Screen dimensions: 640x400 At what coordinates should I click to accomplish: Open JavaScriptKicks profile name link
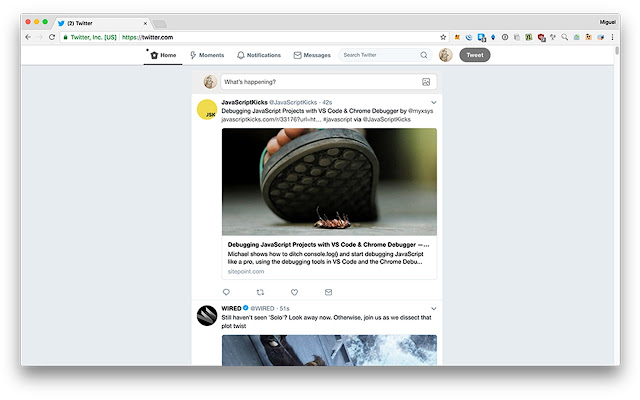point(244,102)
